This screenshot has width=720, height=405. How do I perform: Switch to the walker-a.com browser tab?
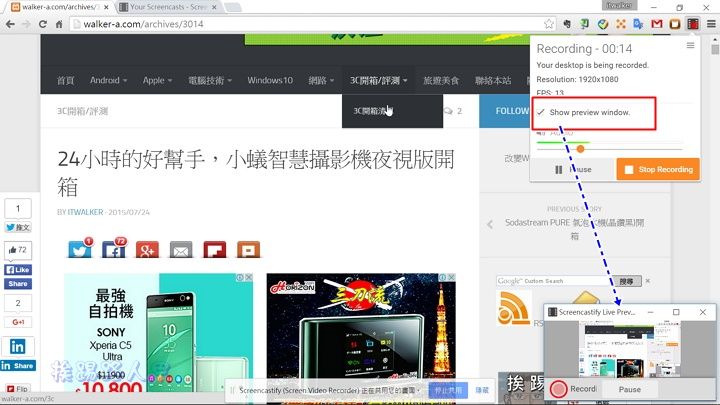click(60, 7)
